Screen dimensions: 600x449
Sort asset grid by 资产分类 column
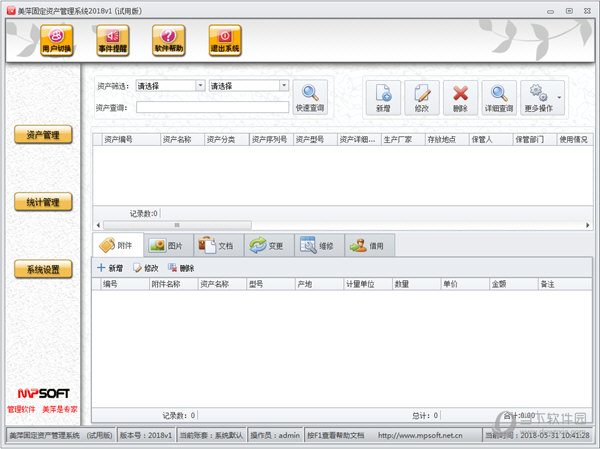[227, 139]
